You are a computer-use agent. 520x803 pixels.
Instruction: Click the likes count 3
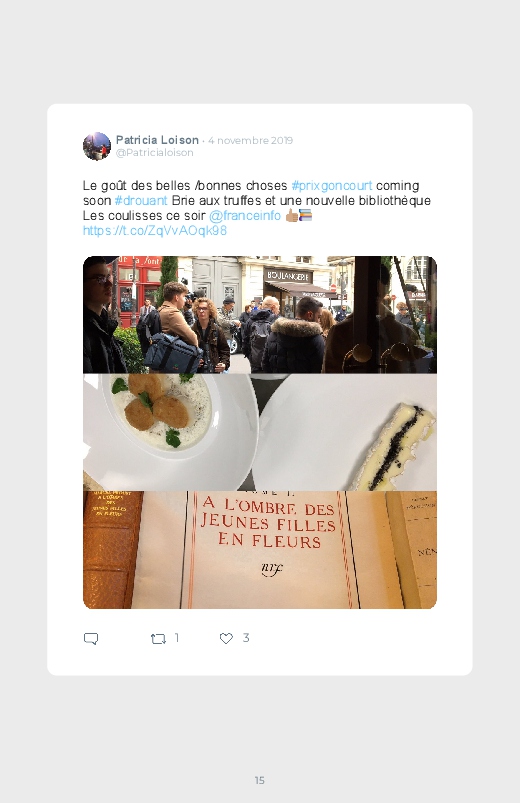pos(246,638)
